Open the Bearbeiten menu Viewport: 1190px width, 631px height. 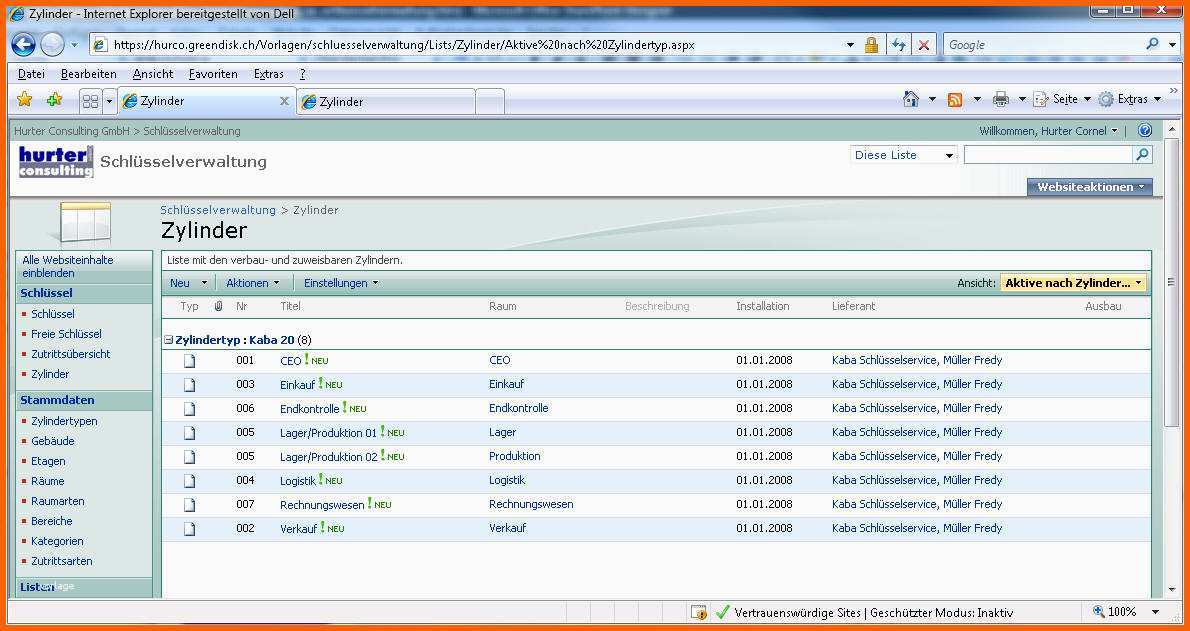[x=88, y=74]
